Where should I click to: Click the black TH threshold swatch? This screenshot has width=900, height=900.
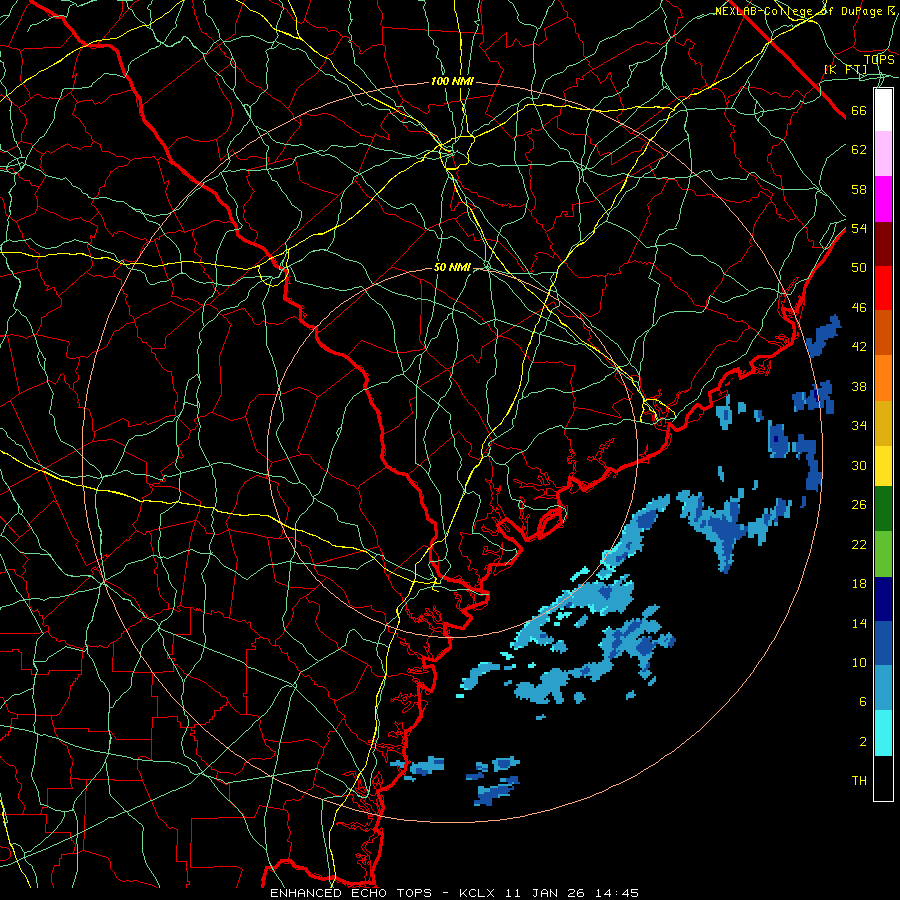click(x=883, y=778)
